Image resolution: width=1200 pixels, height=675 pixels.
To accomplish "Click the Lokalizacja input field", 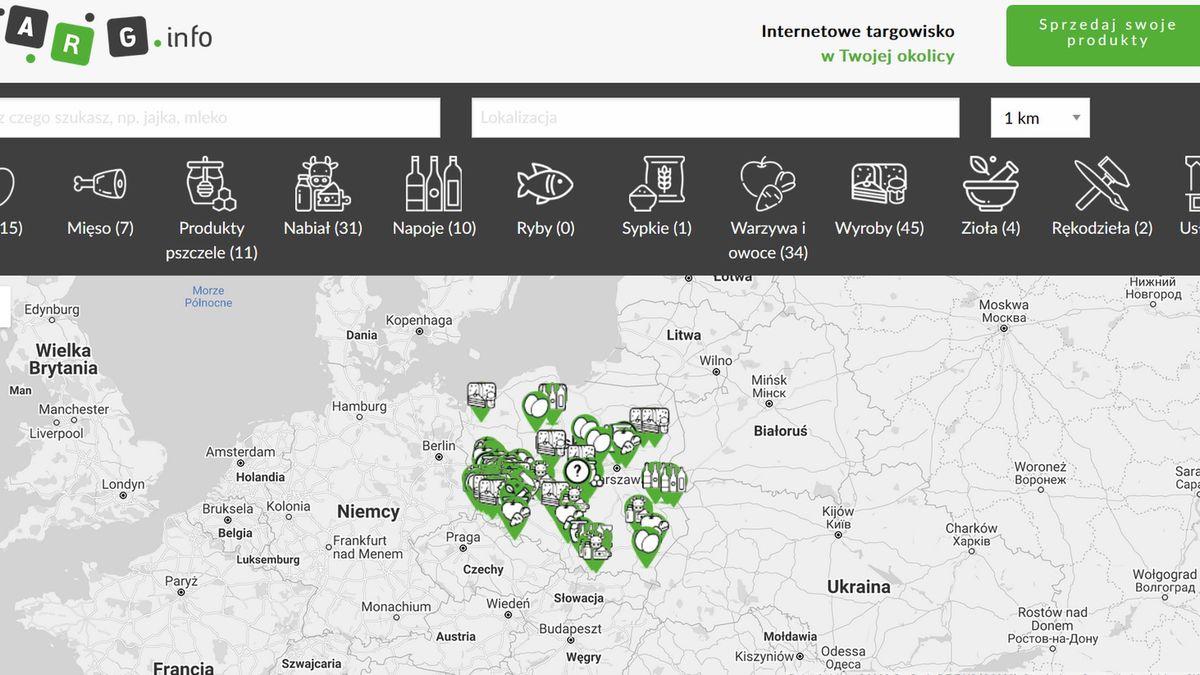I will pyautogui.click(x=715, y=117).
